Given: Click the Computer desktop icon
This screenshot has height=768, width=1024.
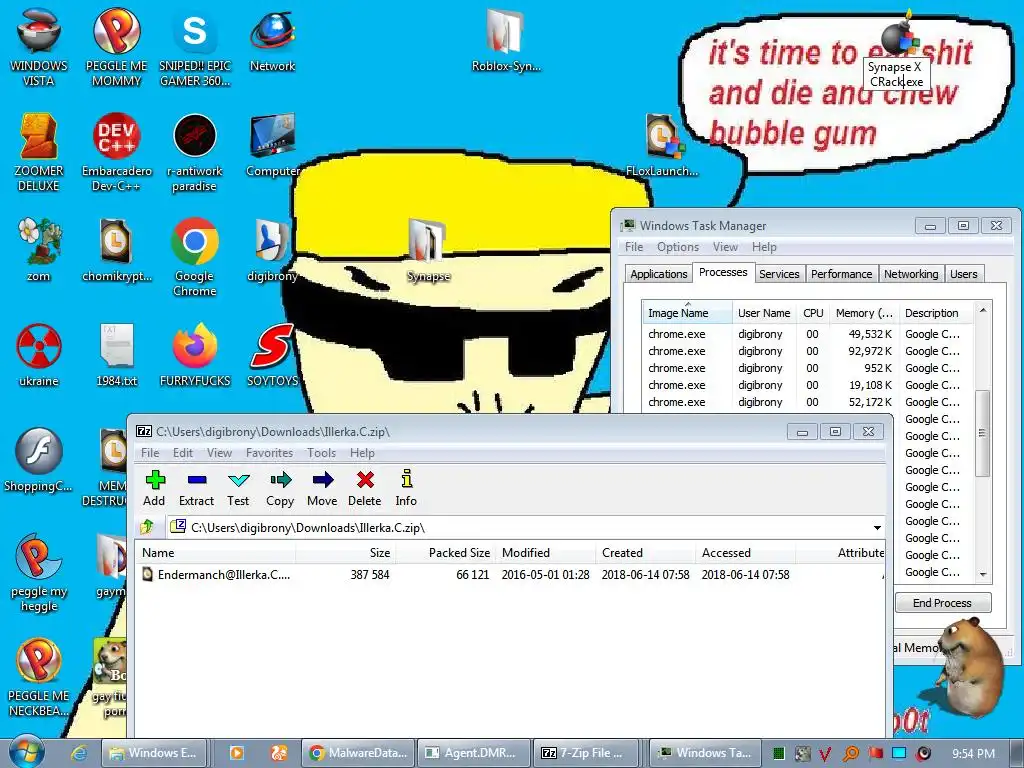Looking at the screenshot, I should [x=272, y=146].
